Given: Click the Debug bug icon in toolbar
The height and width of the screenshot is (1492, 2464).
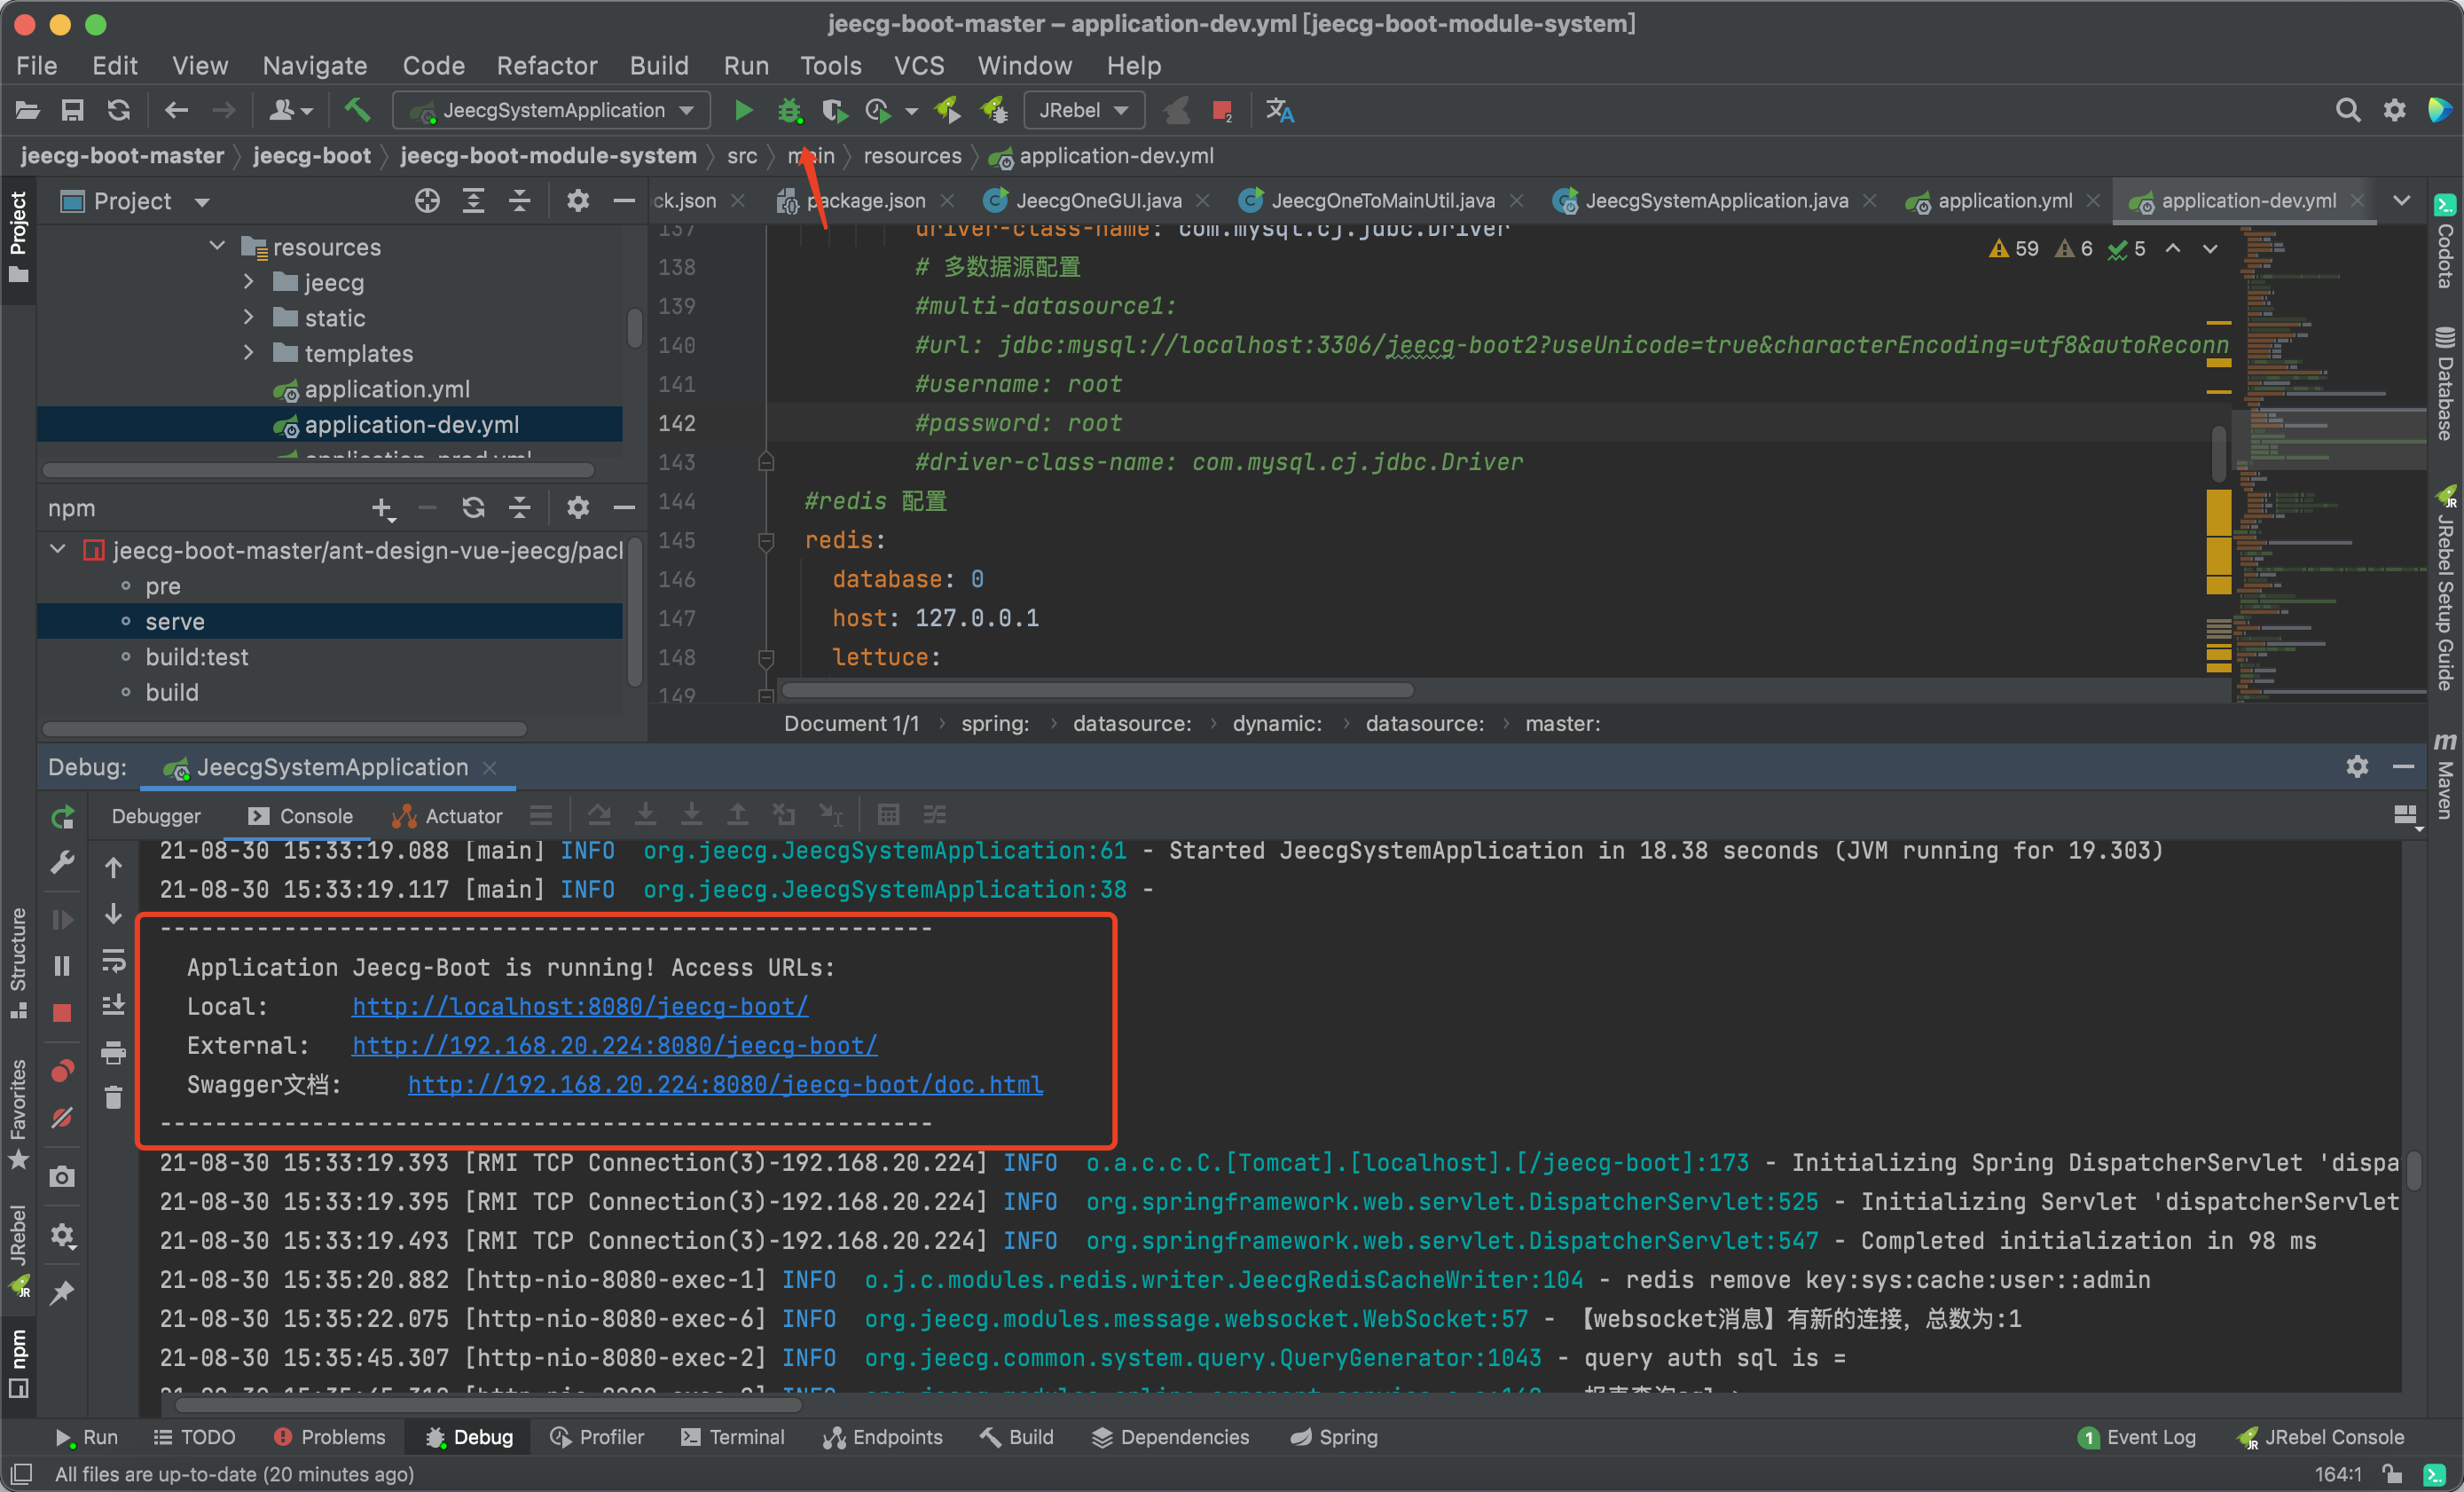Looking at the screenshot, I should click(790, 110).
